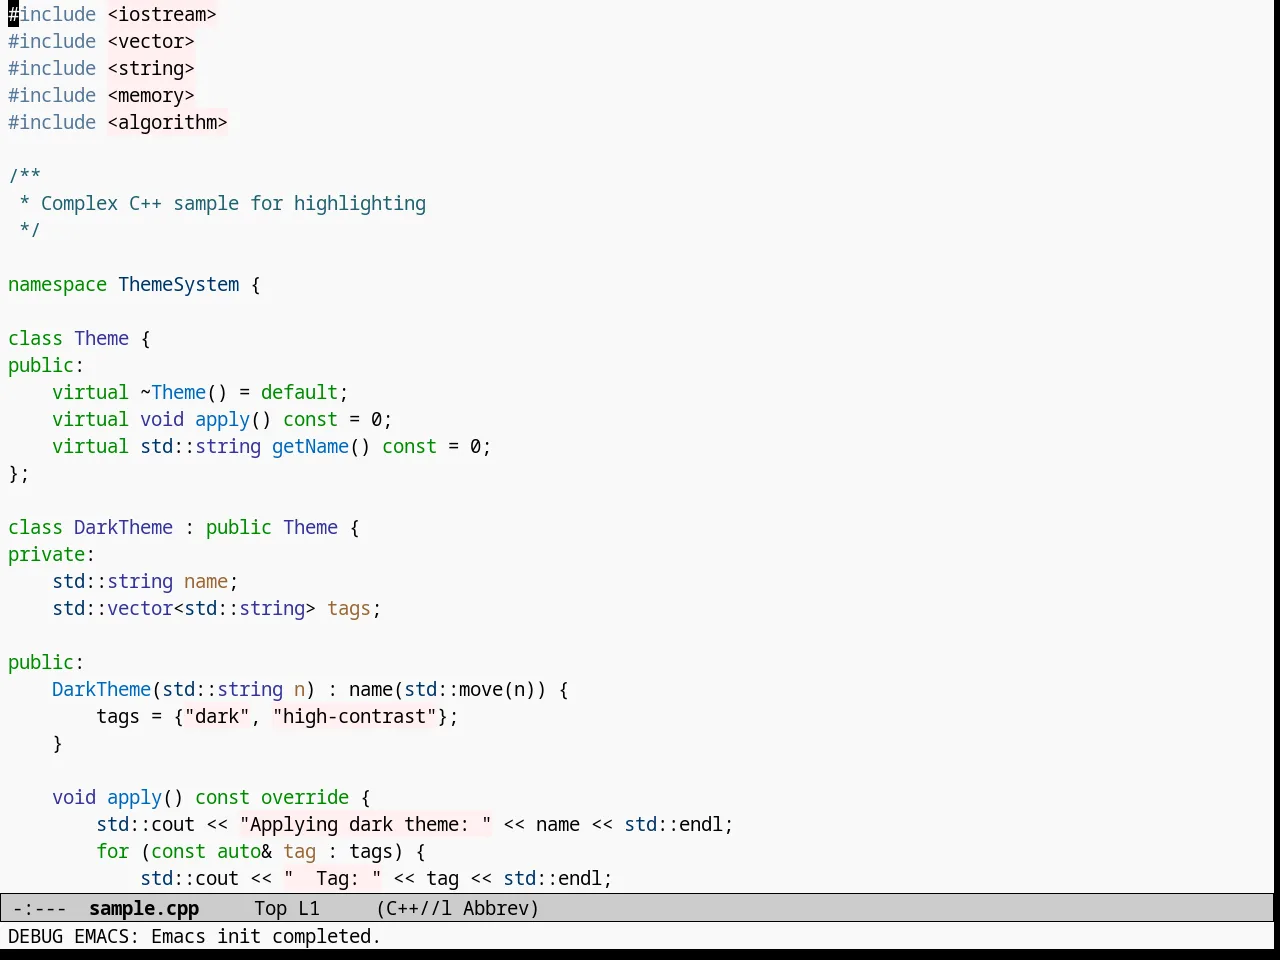Click the 'for' loop keyword
The image size is (1280, 960).
coord(112,851)
